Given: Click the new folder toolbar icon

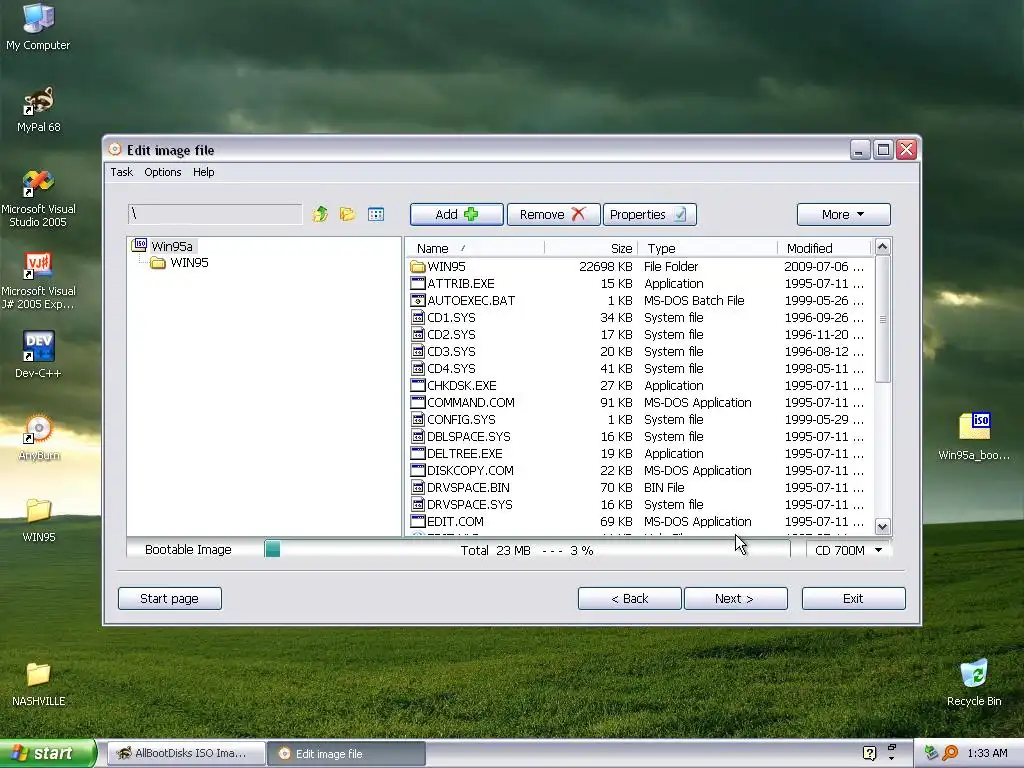Looking at the screenshot, I should pyautogui.click(x=347, y=214).
